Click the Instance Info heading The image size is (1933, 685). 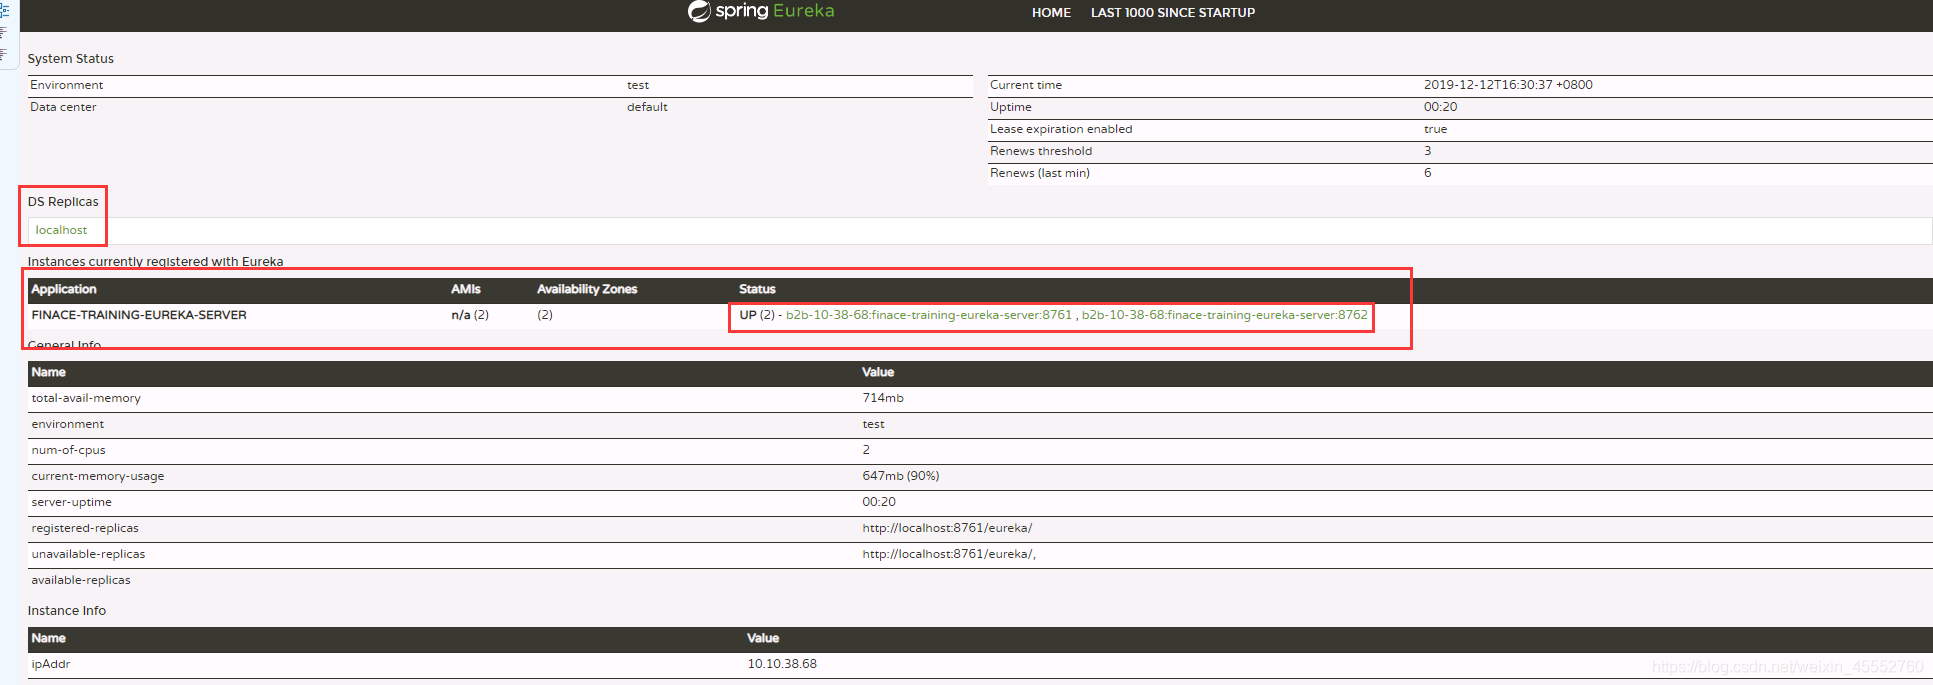67,611
